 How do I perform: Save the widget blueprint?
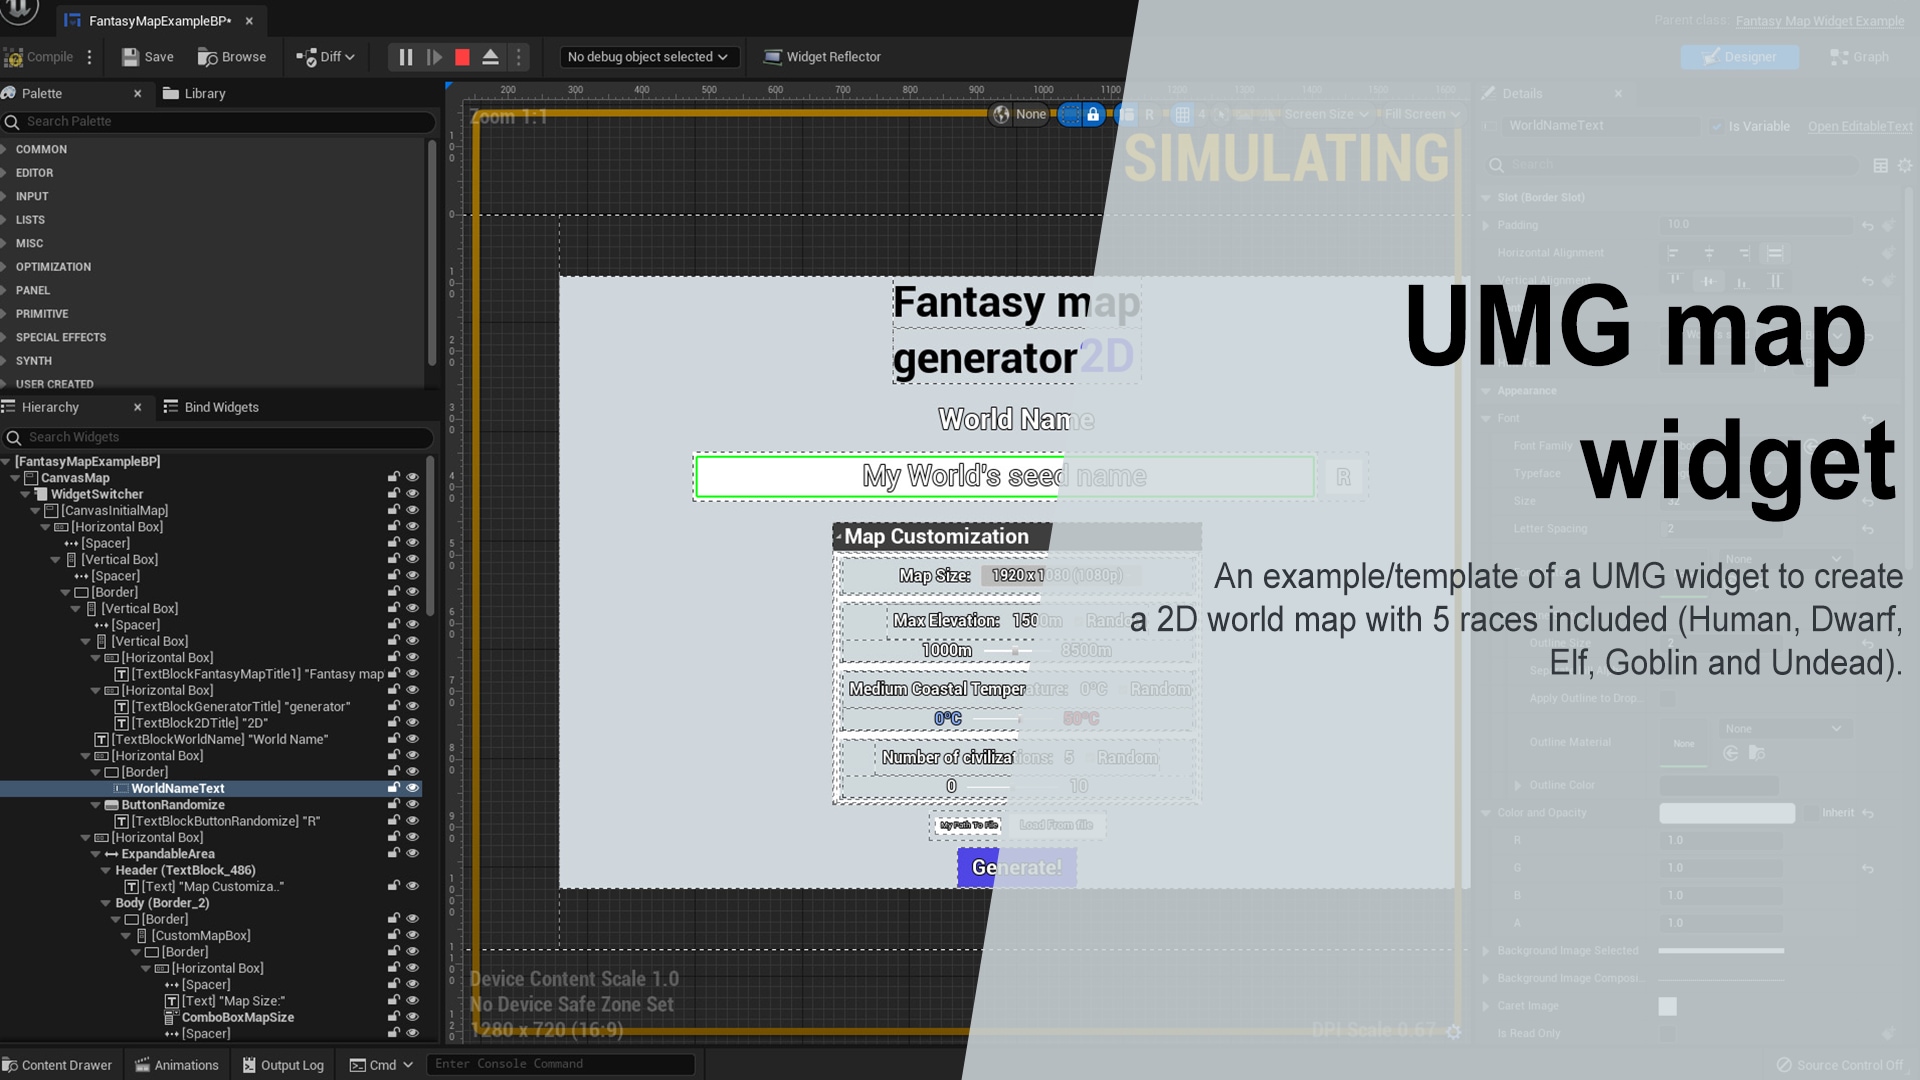tap(146, 57)
